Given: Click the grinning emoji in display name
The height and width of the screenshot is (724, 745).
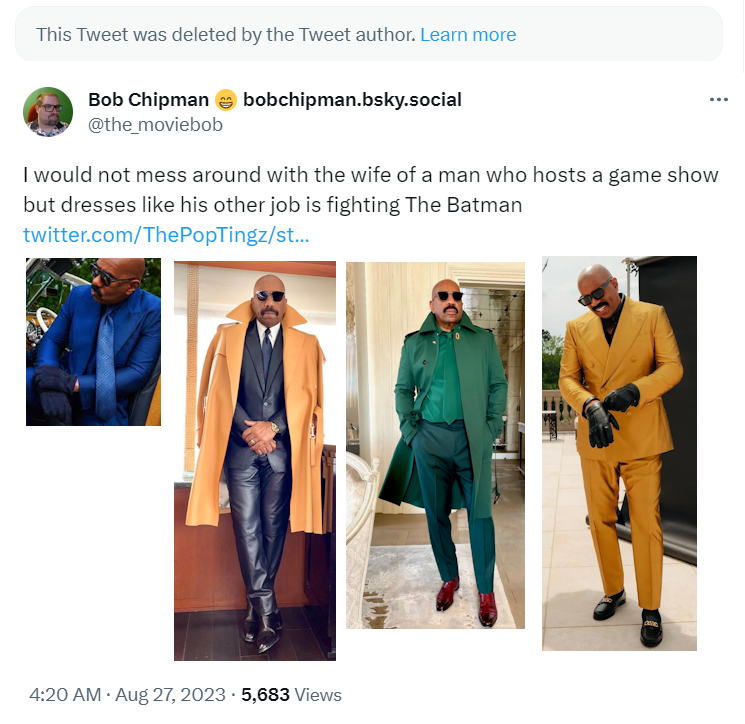Looking at the screenshot, I should [225, 100].
